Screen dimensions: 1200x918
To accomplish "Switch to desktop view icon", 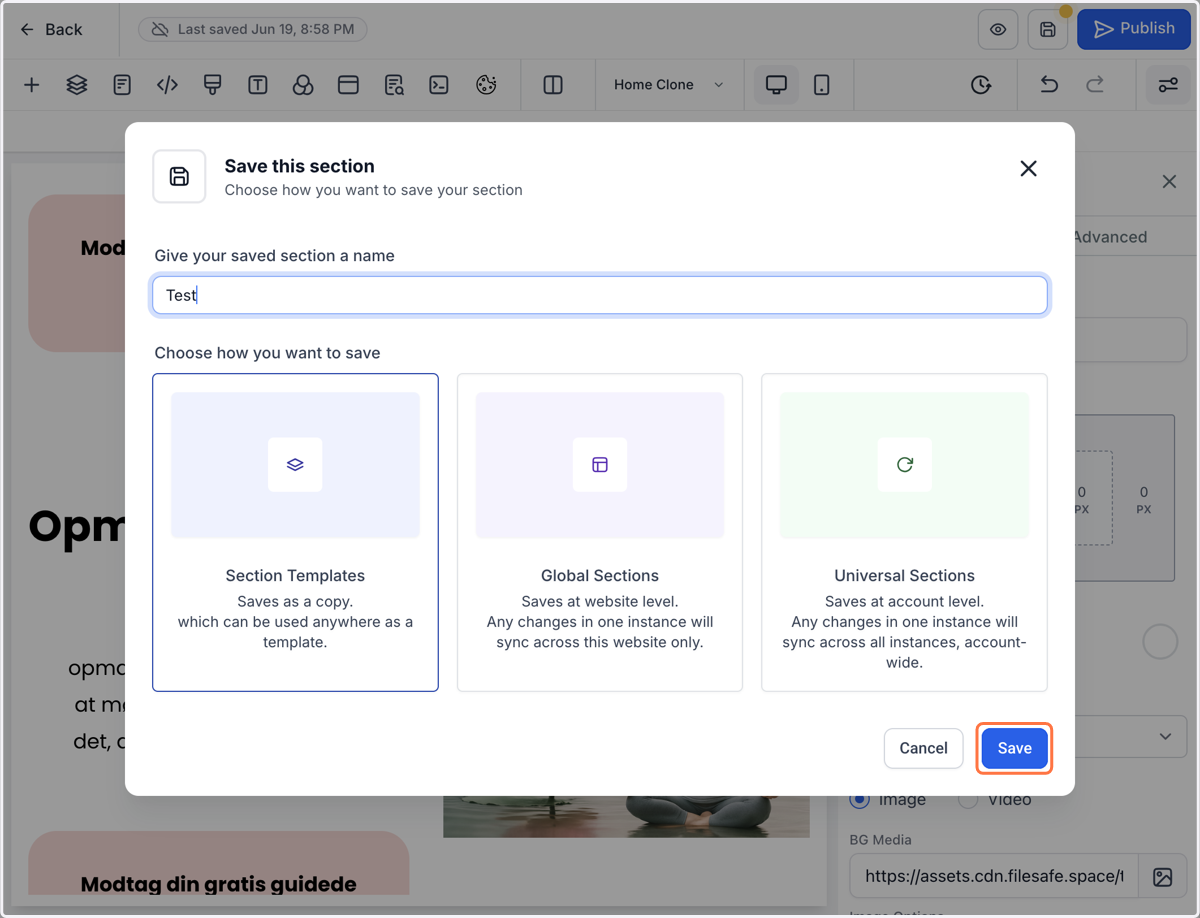I will coord(776,85).
